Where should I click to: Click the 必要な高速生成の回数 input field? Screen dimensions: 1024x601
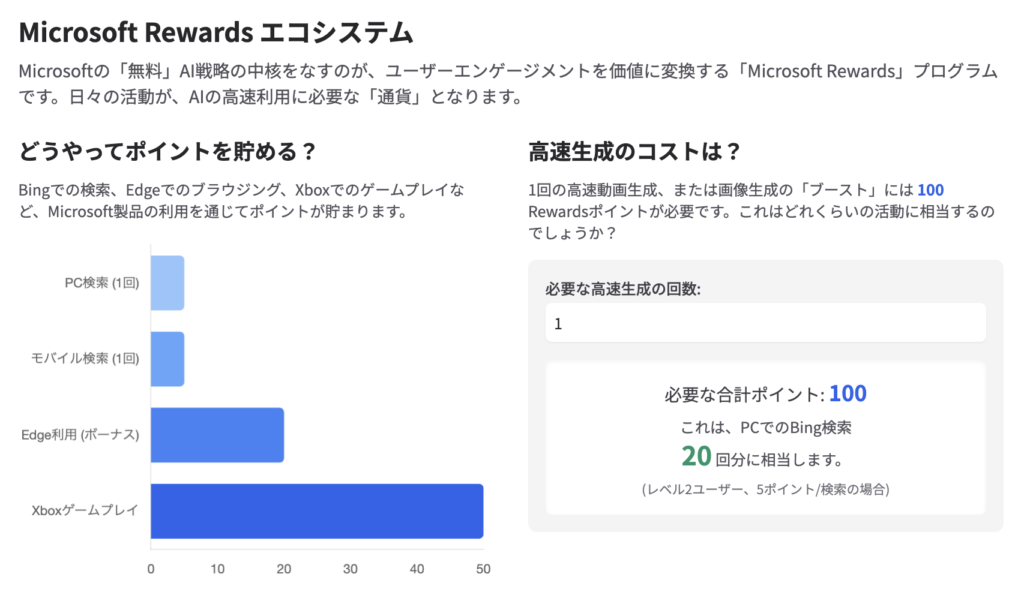765,323
